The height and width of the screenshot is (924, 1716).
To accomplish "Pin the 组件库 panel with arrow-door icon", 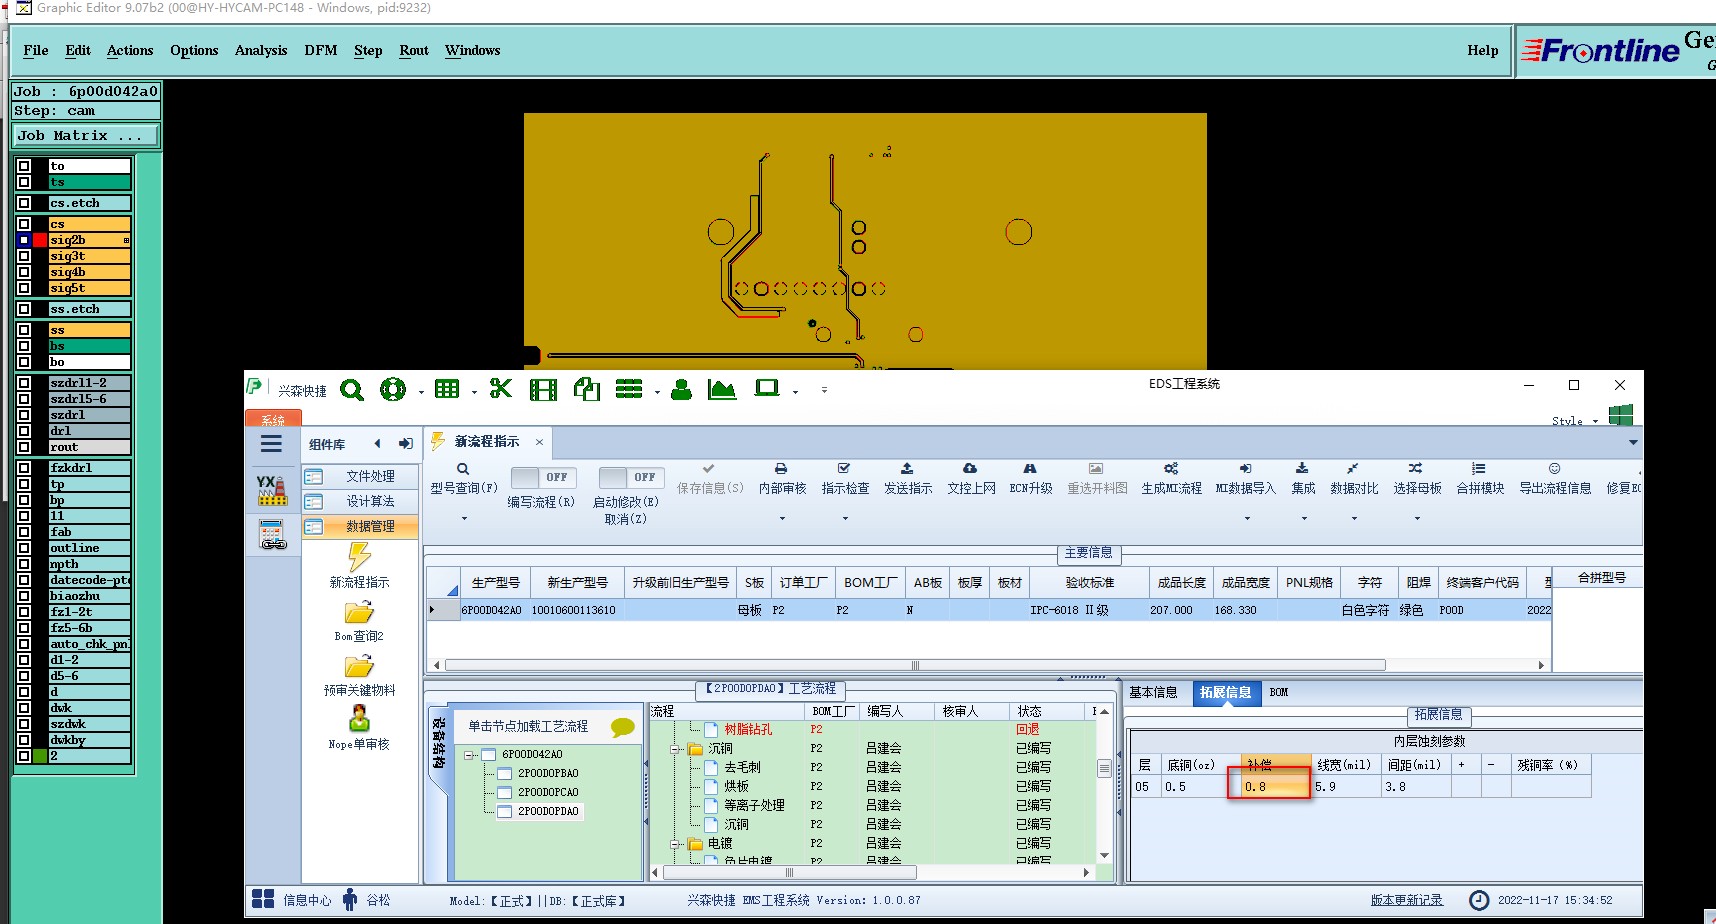I will tap(406, 444).
